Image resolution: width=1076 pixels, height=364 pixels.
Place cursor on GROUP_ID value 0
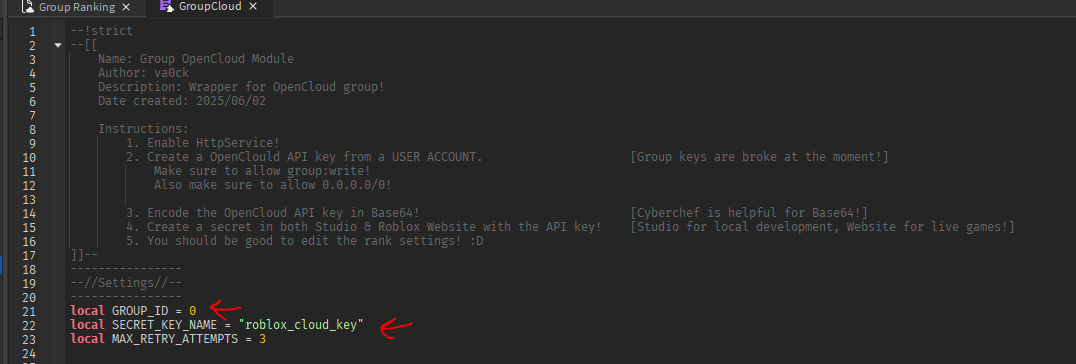(193, 311)
